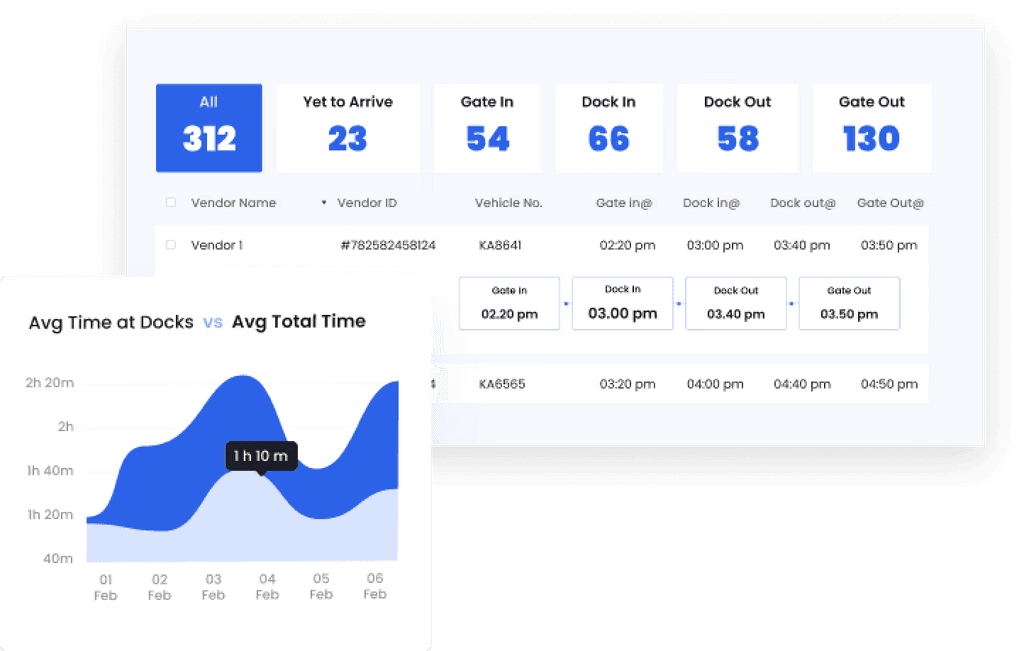Click the Vendor ID column header
Image resolution: width=1024 pixels, height=651 pixels.
(366, 203)
